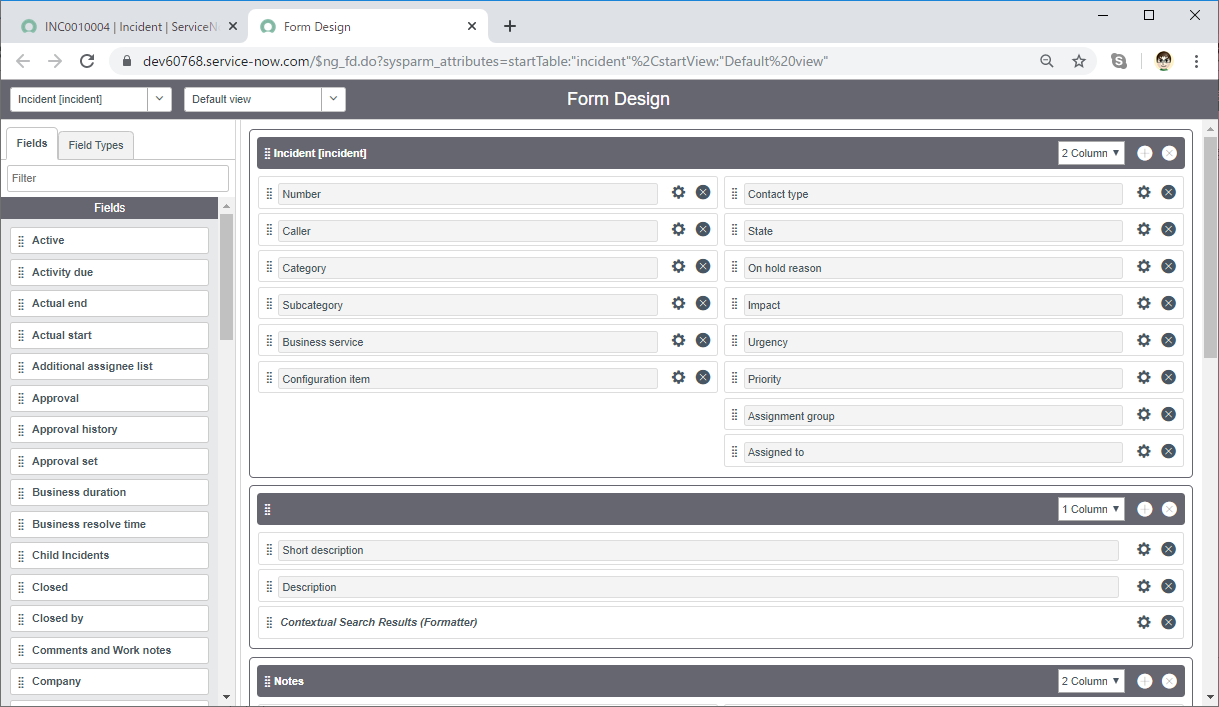Image resolution: width=1219 pixels, height=707 pixels.
Task: Grab drag handle of Notes section header
Action: point(267,681)
